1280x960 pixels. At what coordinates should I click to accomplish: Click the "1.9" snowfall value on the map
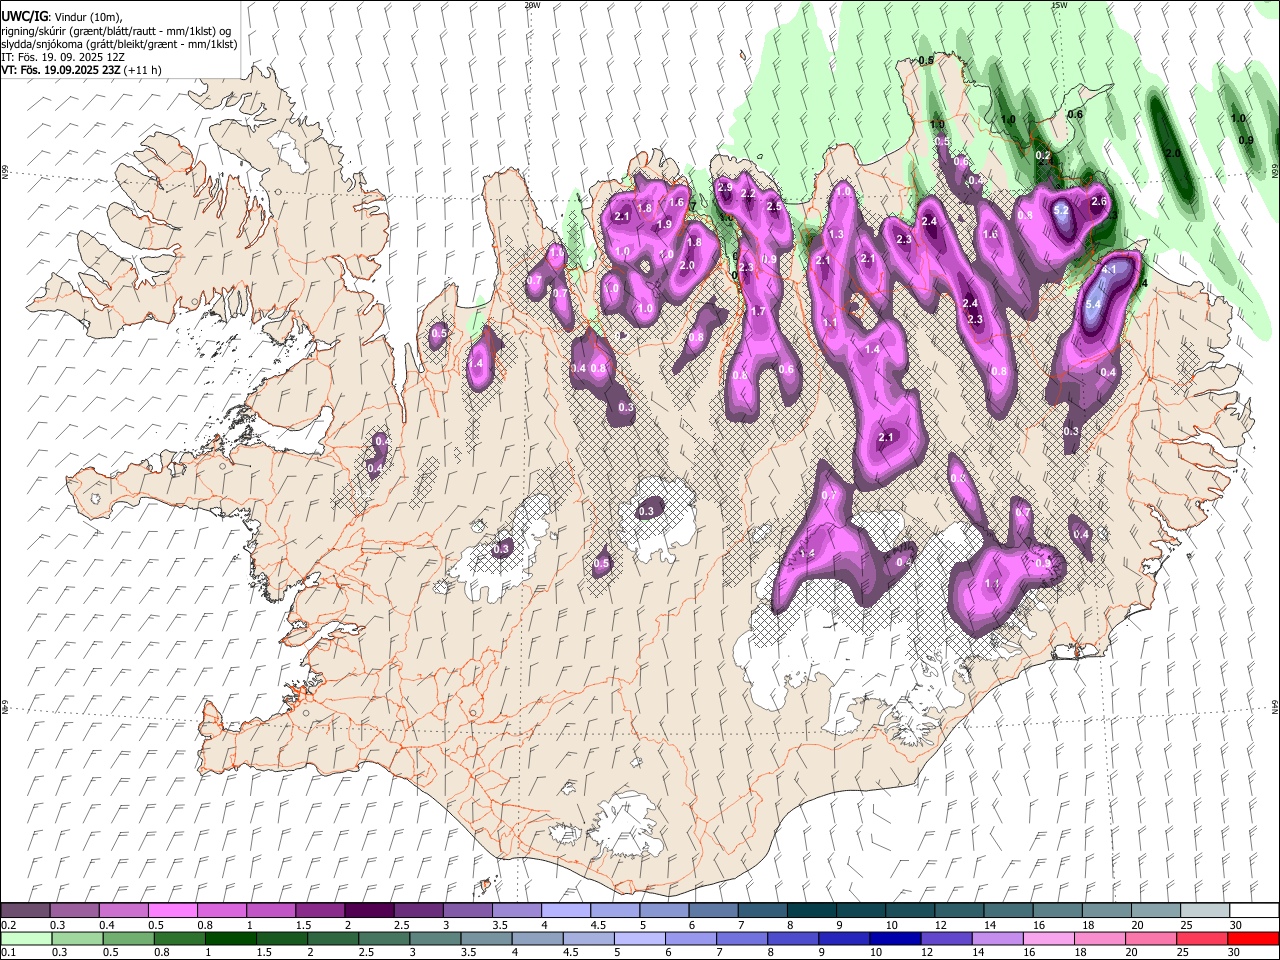(x=664, y=225)
